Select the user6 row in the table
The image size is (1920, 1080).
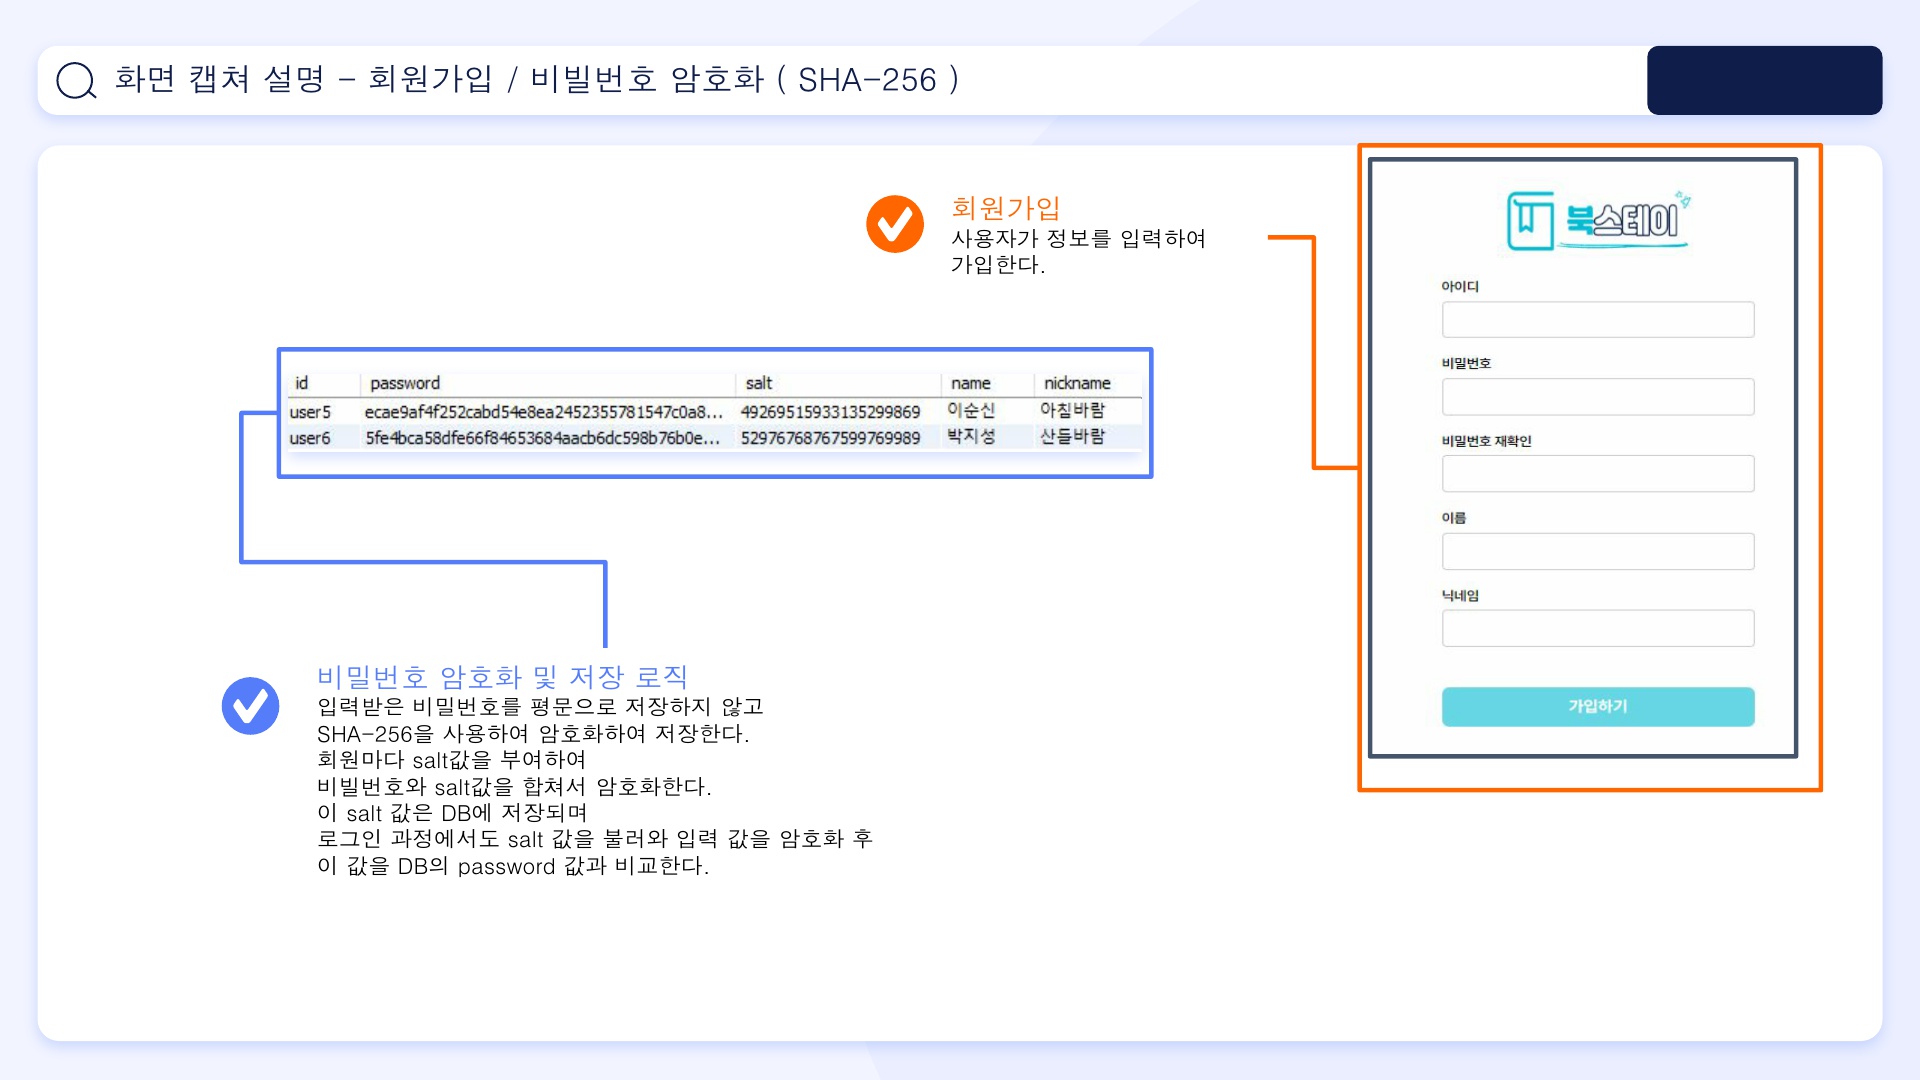tap(310, 438)
